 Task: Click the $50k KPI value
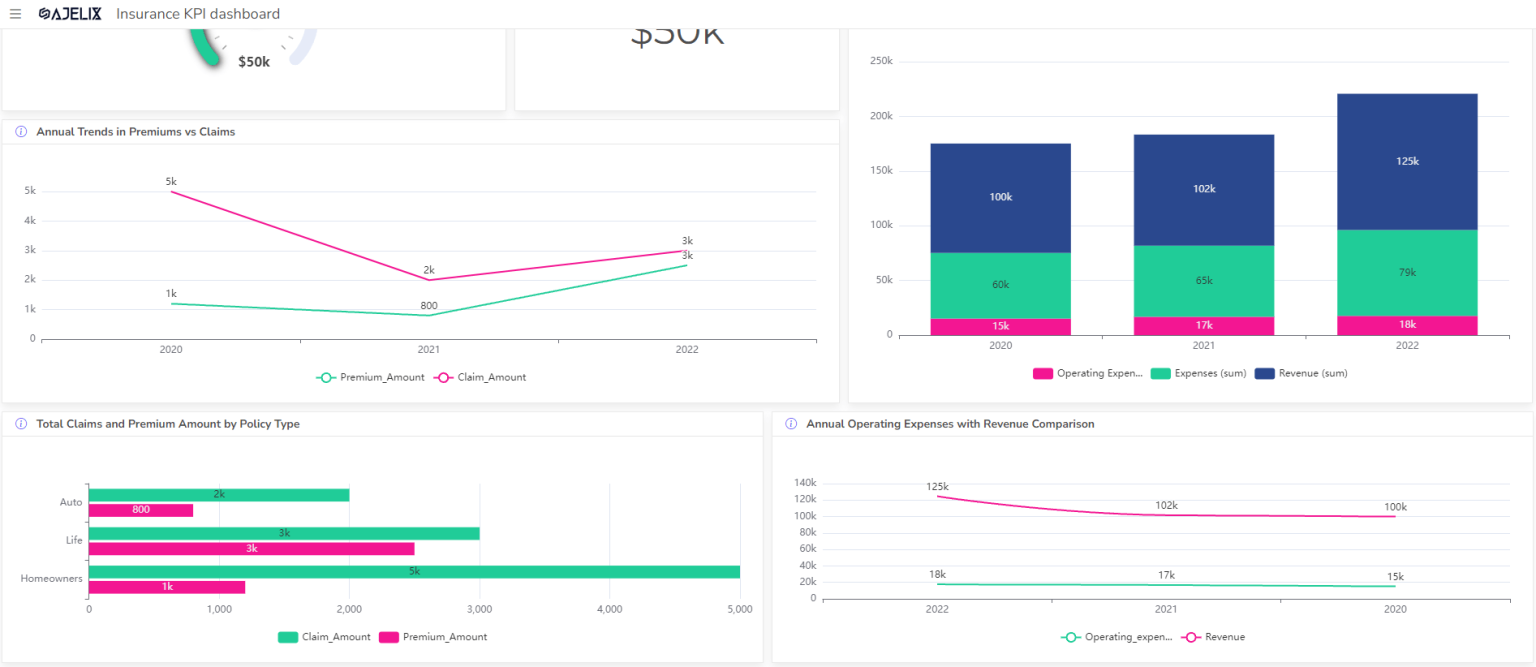256,62
